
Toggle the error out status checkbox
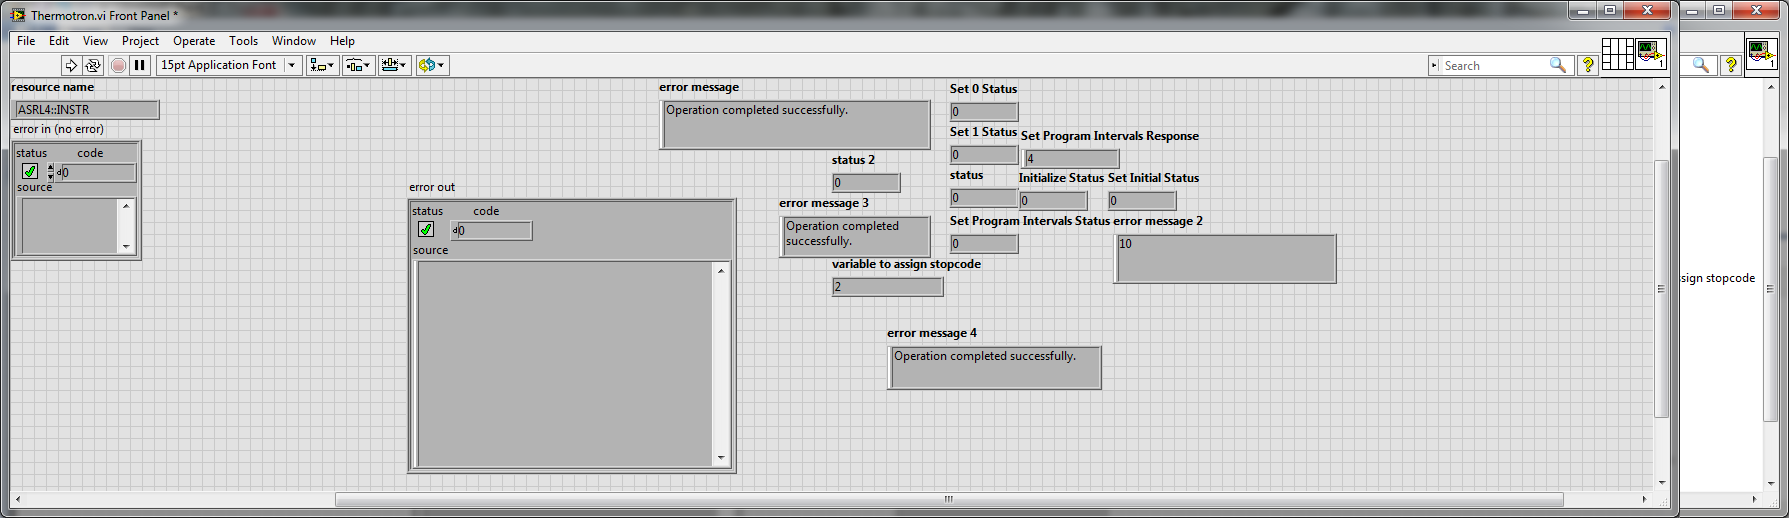[x=426, y=230]
